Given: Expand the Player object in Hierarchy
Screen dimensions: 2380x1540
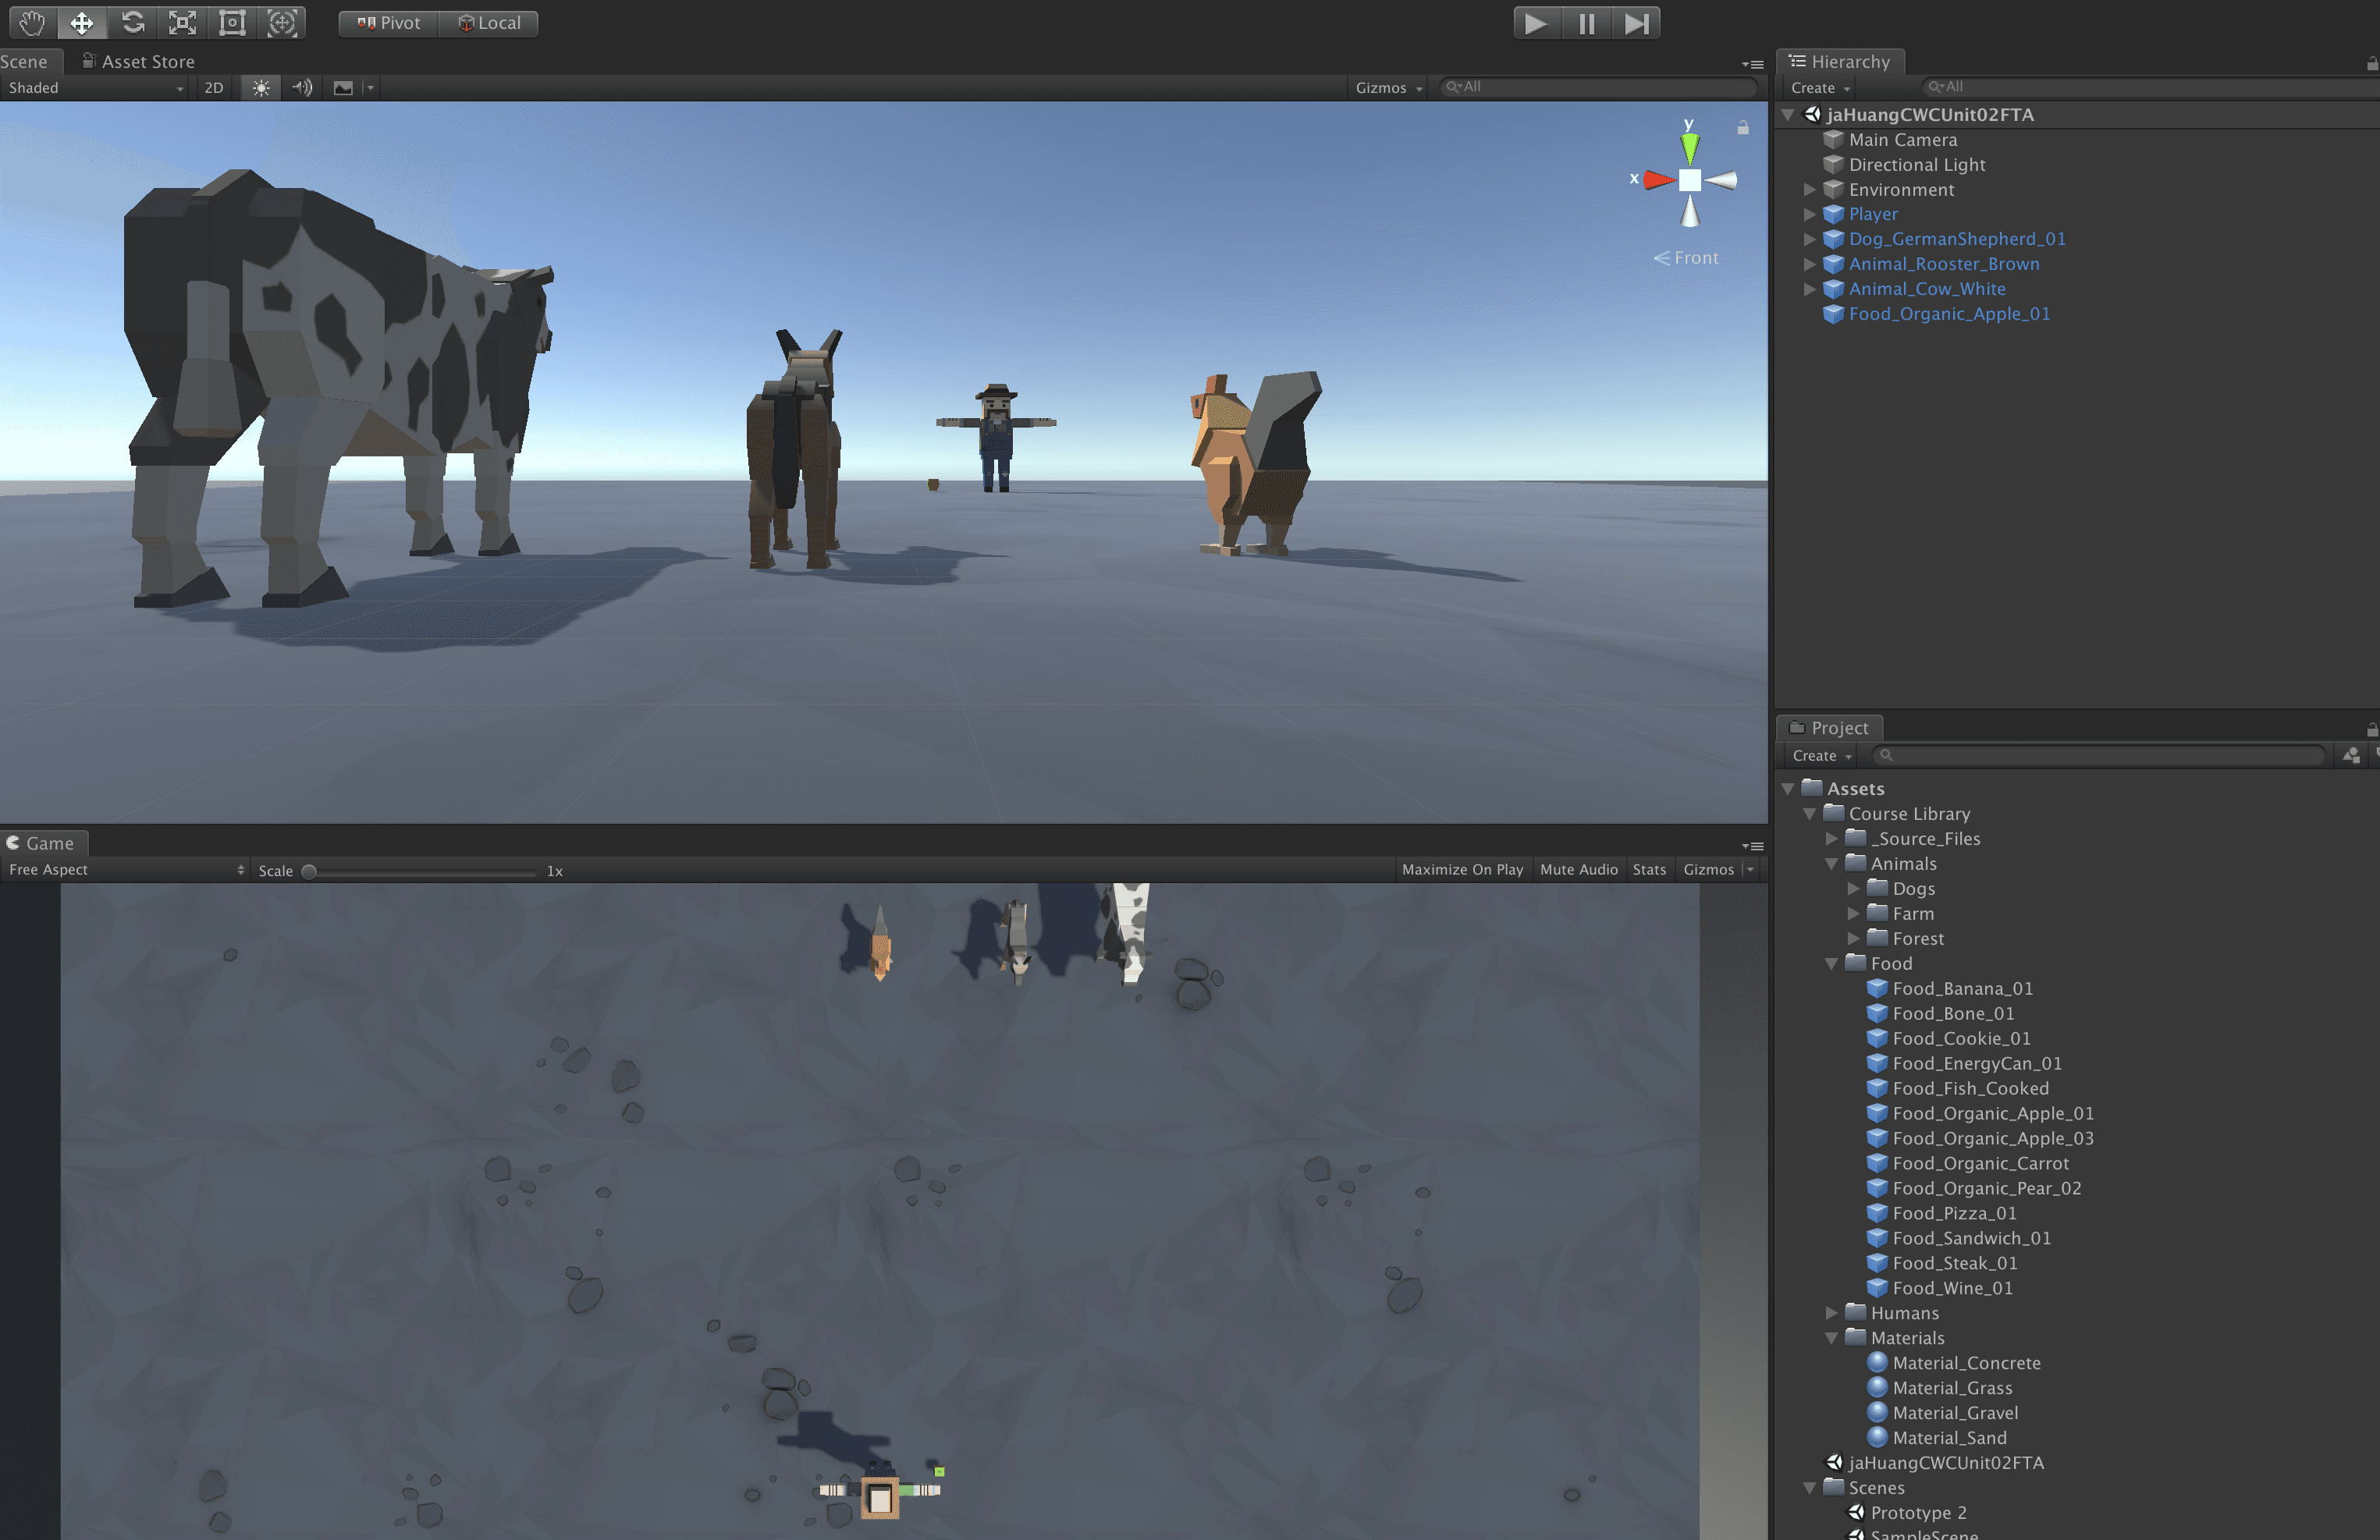Looking at the screenshot, I should coord(1809,214).
